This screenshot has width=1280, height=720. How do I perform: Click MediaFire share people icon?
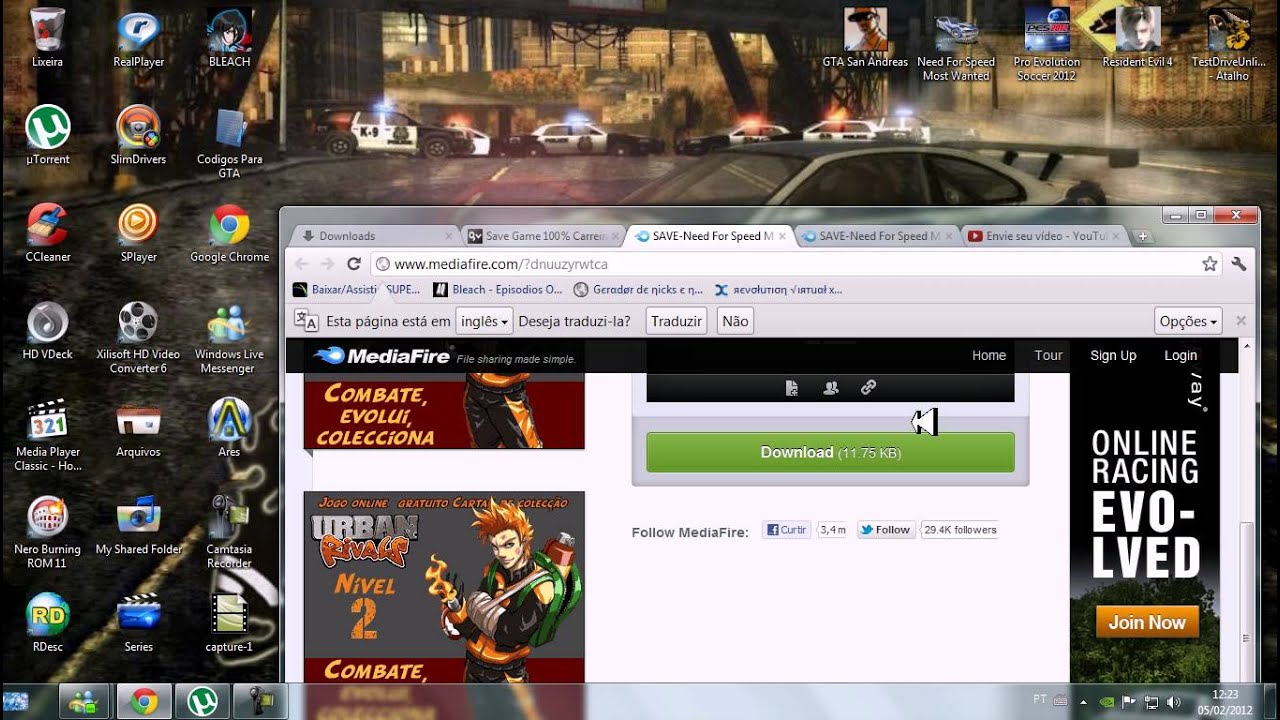tap(830, 388)
